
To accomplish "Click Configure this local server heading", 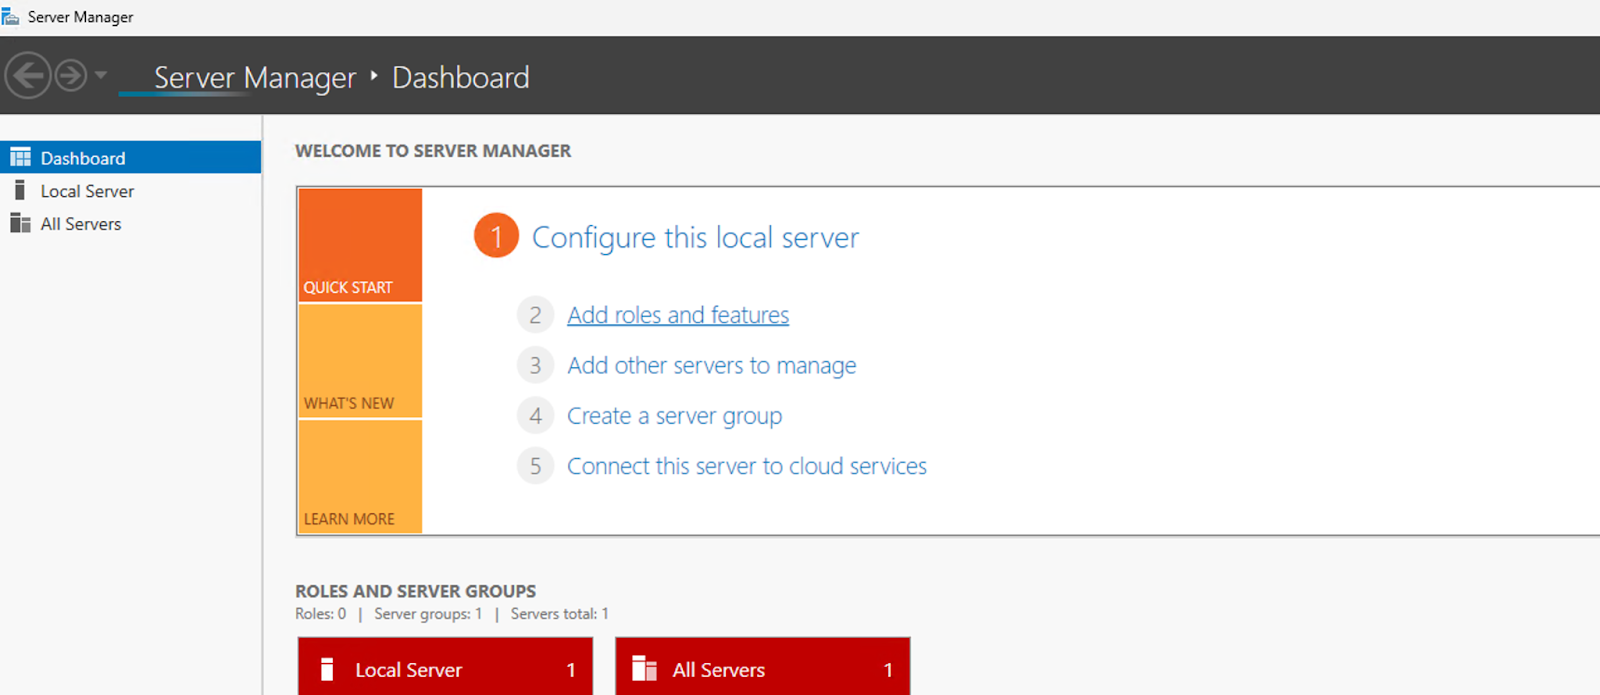I will tap(695, 238).
